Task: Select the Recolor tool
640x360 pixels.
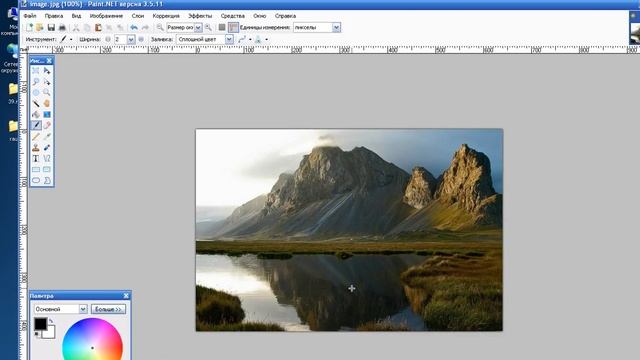Action: click(x=47, y=147)
